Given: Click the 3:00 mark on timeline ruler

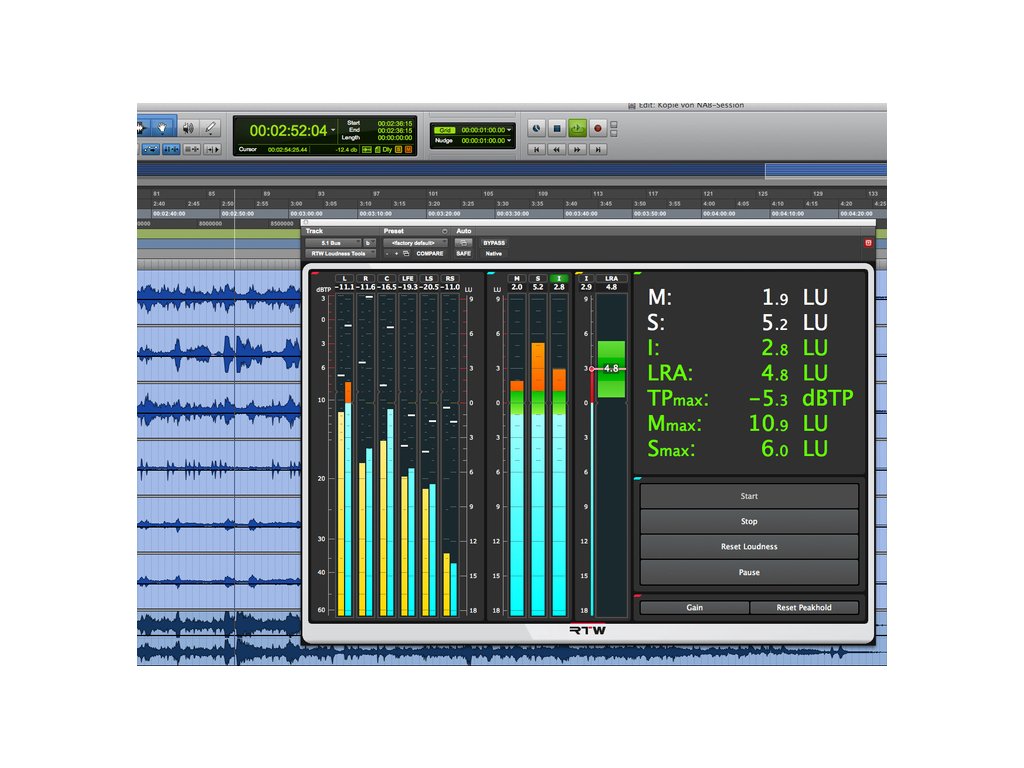Looking at the screenshot, I should [296, 204].
